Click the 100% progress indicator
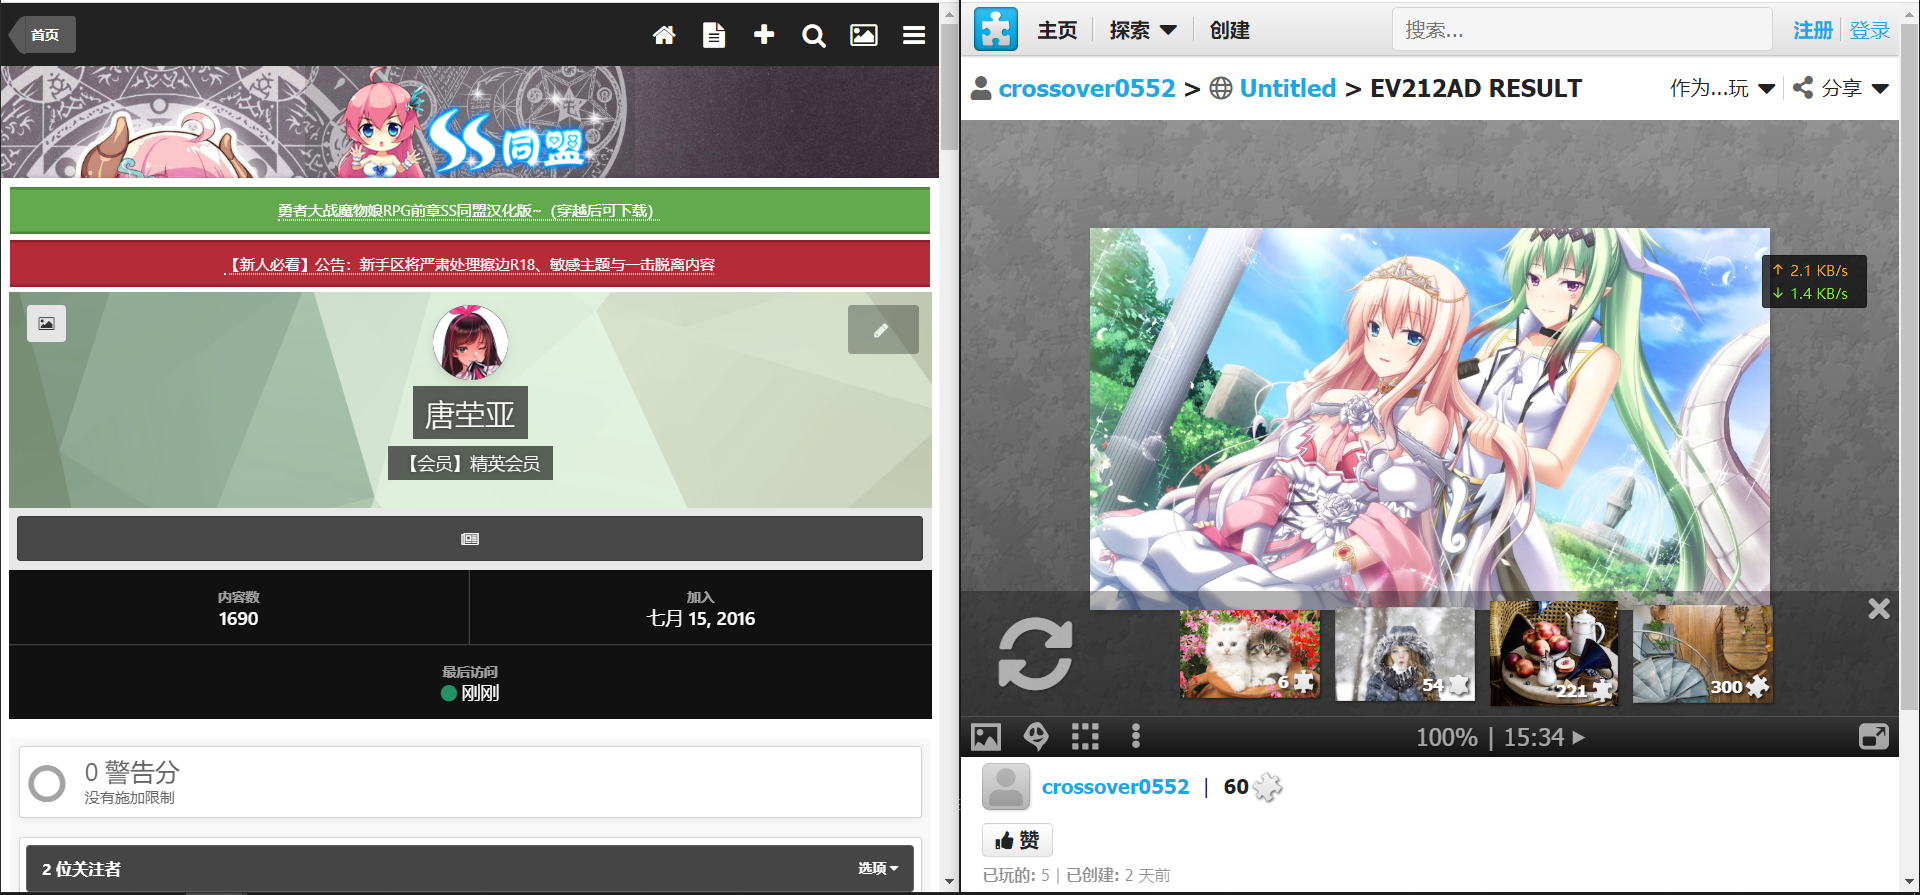Image resolution: width=1920 pixels, height=895 pixels. [x=1446, y=737]
